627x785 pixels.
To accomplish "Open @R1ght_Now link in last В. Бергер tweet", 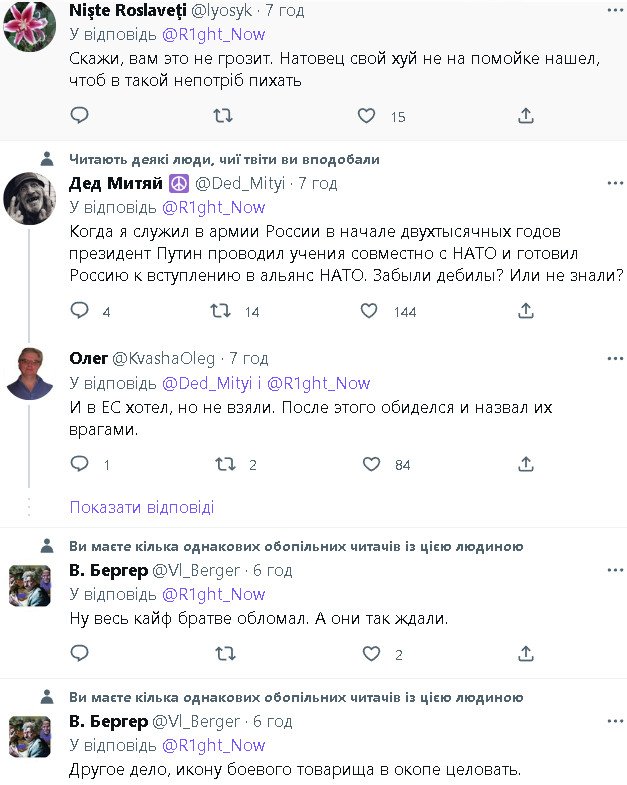I will coord(212,745).
